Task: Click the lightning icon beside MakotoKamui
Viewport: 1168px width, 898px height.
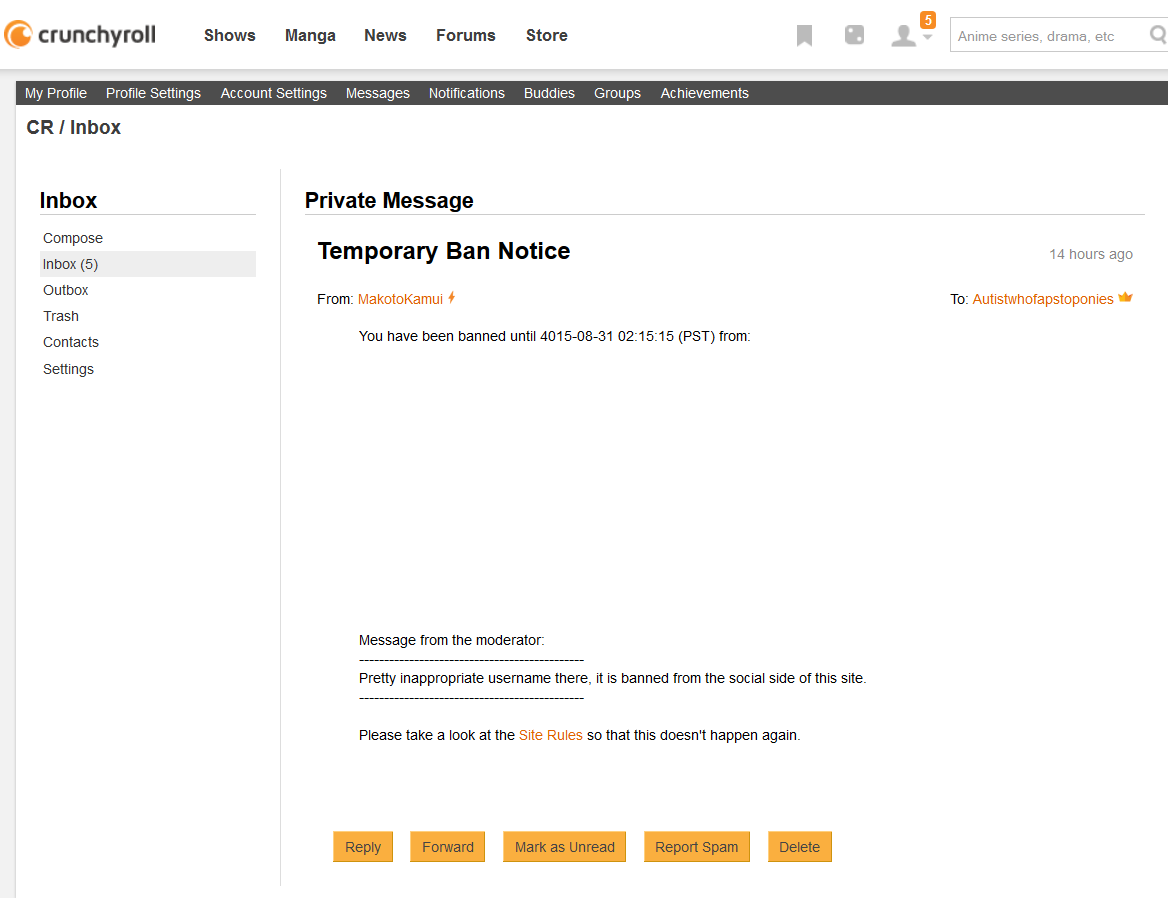Action: click(x=452, y=298)
